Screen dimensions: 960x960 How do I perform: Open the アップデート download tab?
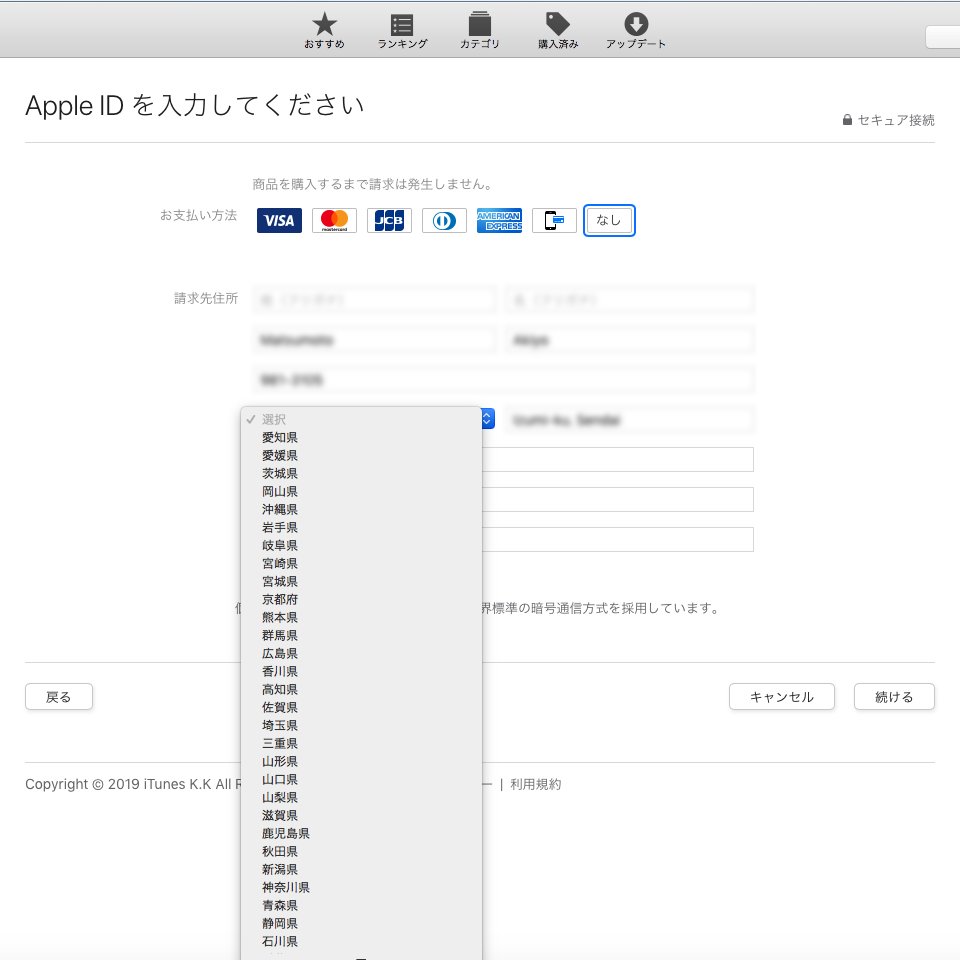click(x=636, y=31)
